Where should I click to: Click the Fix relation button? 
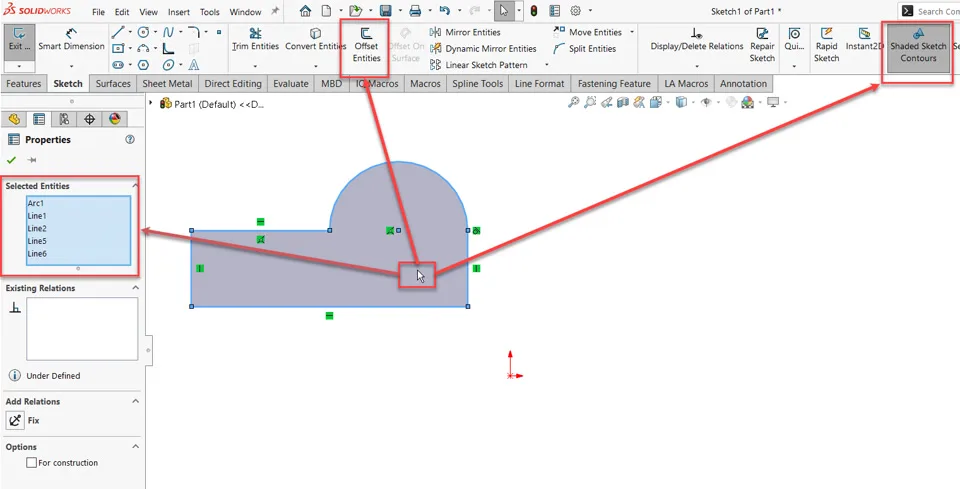[16, 421]
